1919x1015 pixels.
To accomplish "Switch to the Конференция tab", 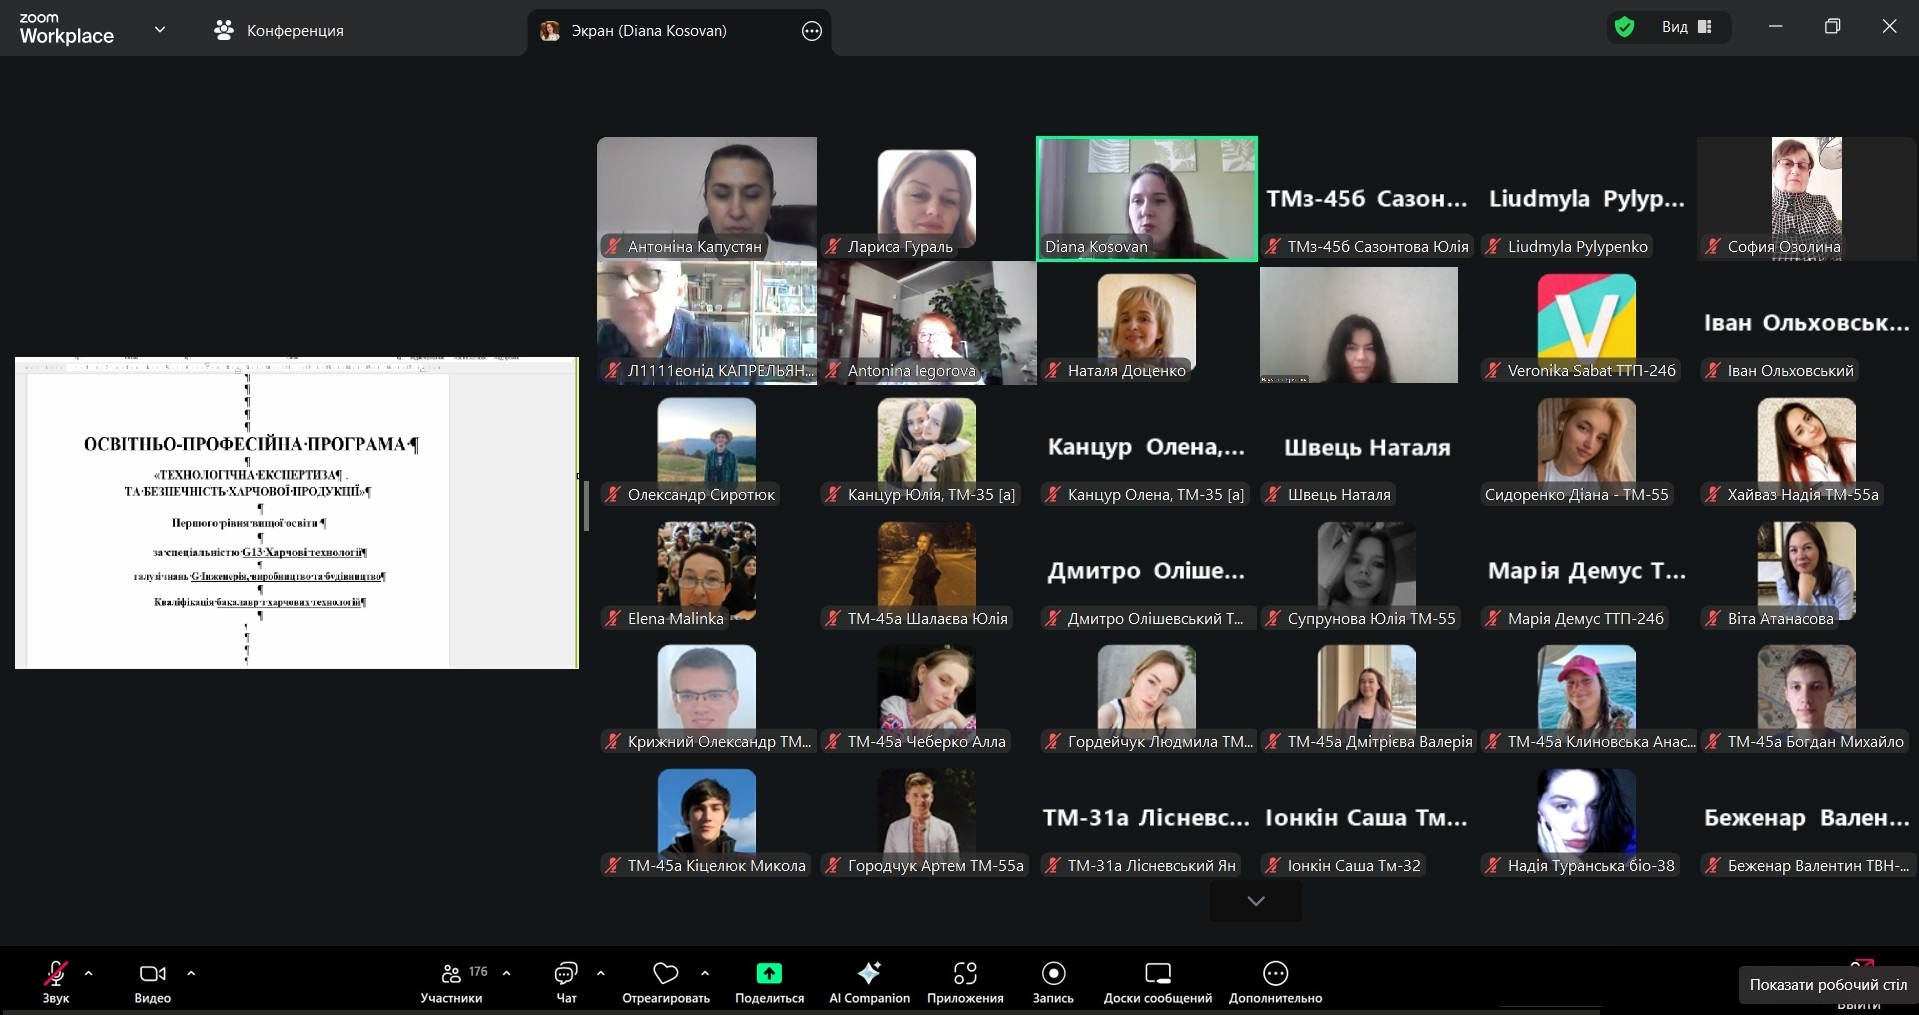I will click(x=279, y=31).
